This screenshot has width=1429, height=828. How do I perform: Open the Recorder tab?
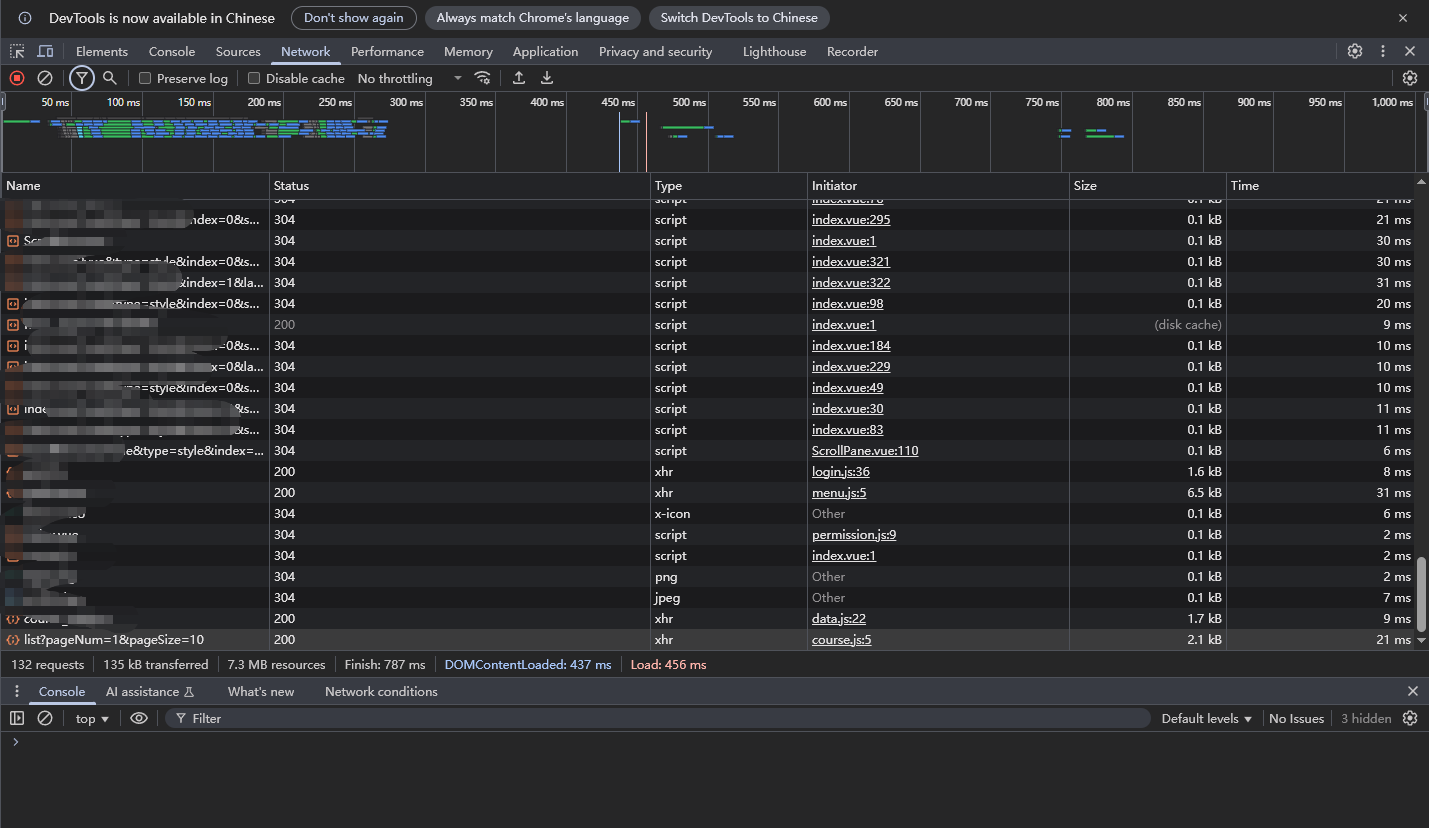tap(852, 51)
